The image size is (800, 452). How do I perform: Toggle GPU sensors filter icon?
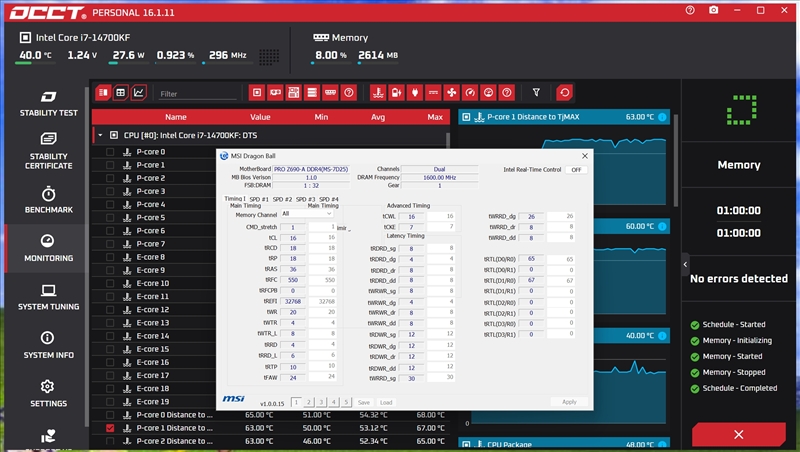click(x=275, y=92)
